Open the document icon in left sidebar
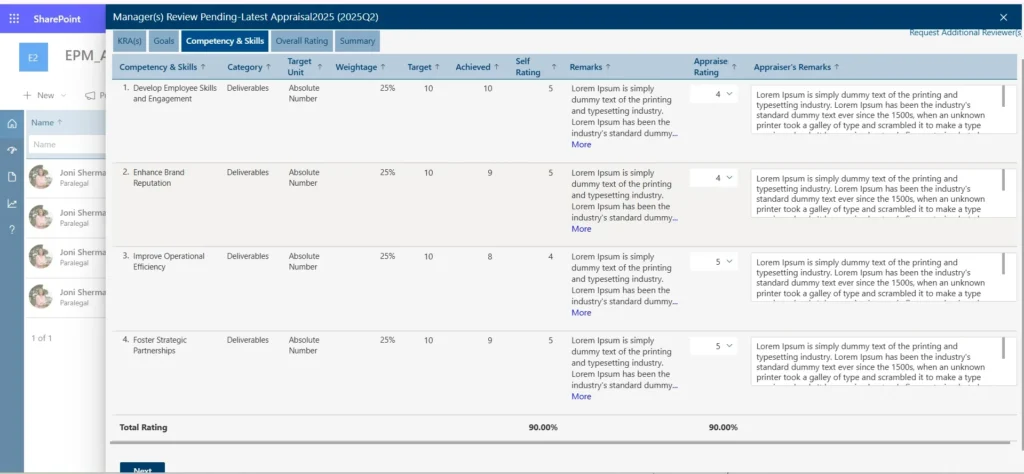The height and width of the screenshot is (474, 1024). pyautogui.click(x=12, y=177)
